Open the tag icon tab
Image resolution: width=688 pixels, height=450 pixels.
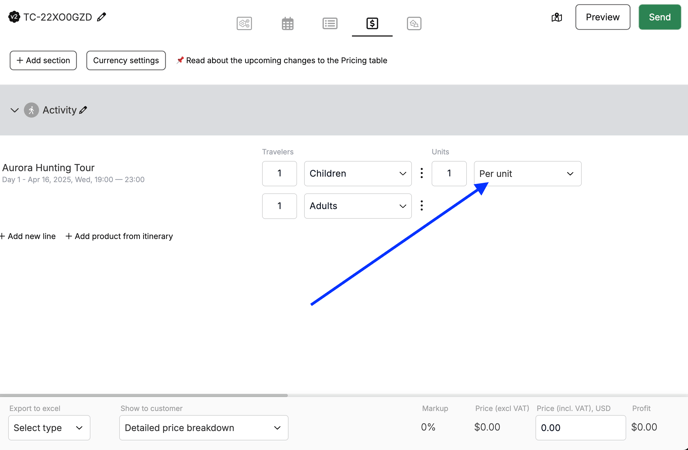[x=414, y=23]
